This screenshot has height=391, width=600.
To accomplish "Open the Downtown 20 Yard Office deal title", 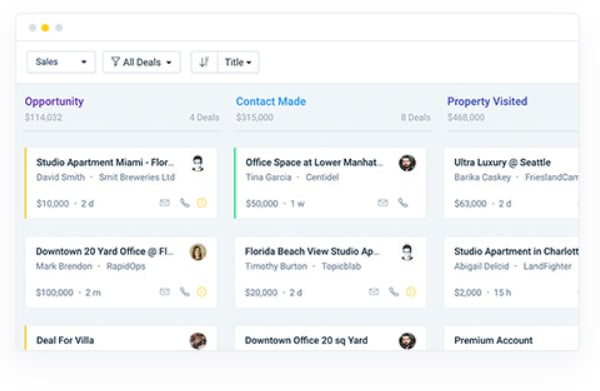I will [104, 251].
